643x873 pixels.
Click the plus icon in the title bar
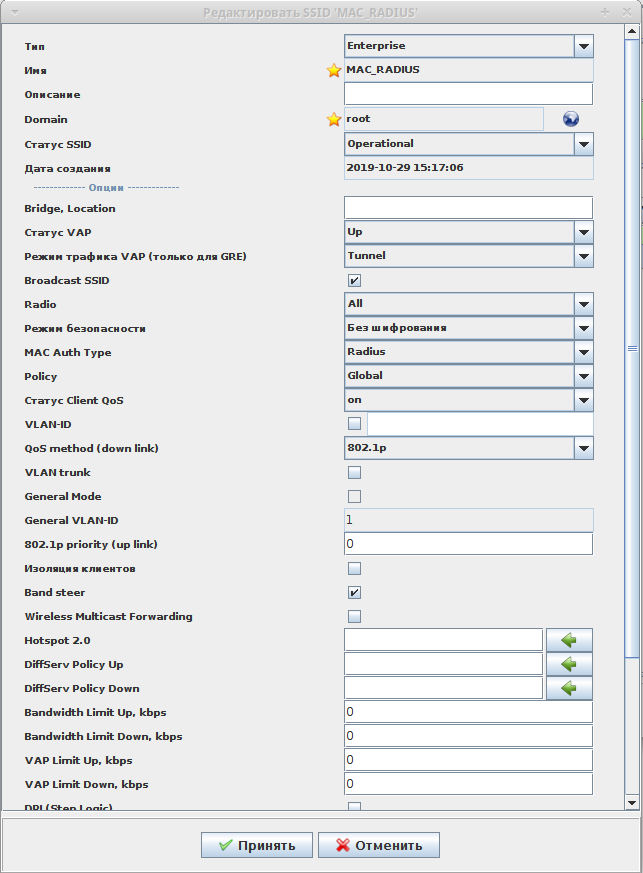tap(605, 11)
